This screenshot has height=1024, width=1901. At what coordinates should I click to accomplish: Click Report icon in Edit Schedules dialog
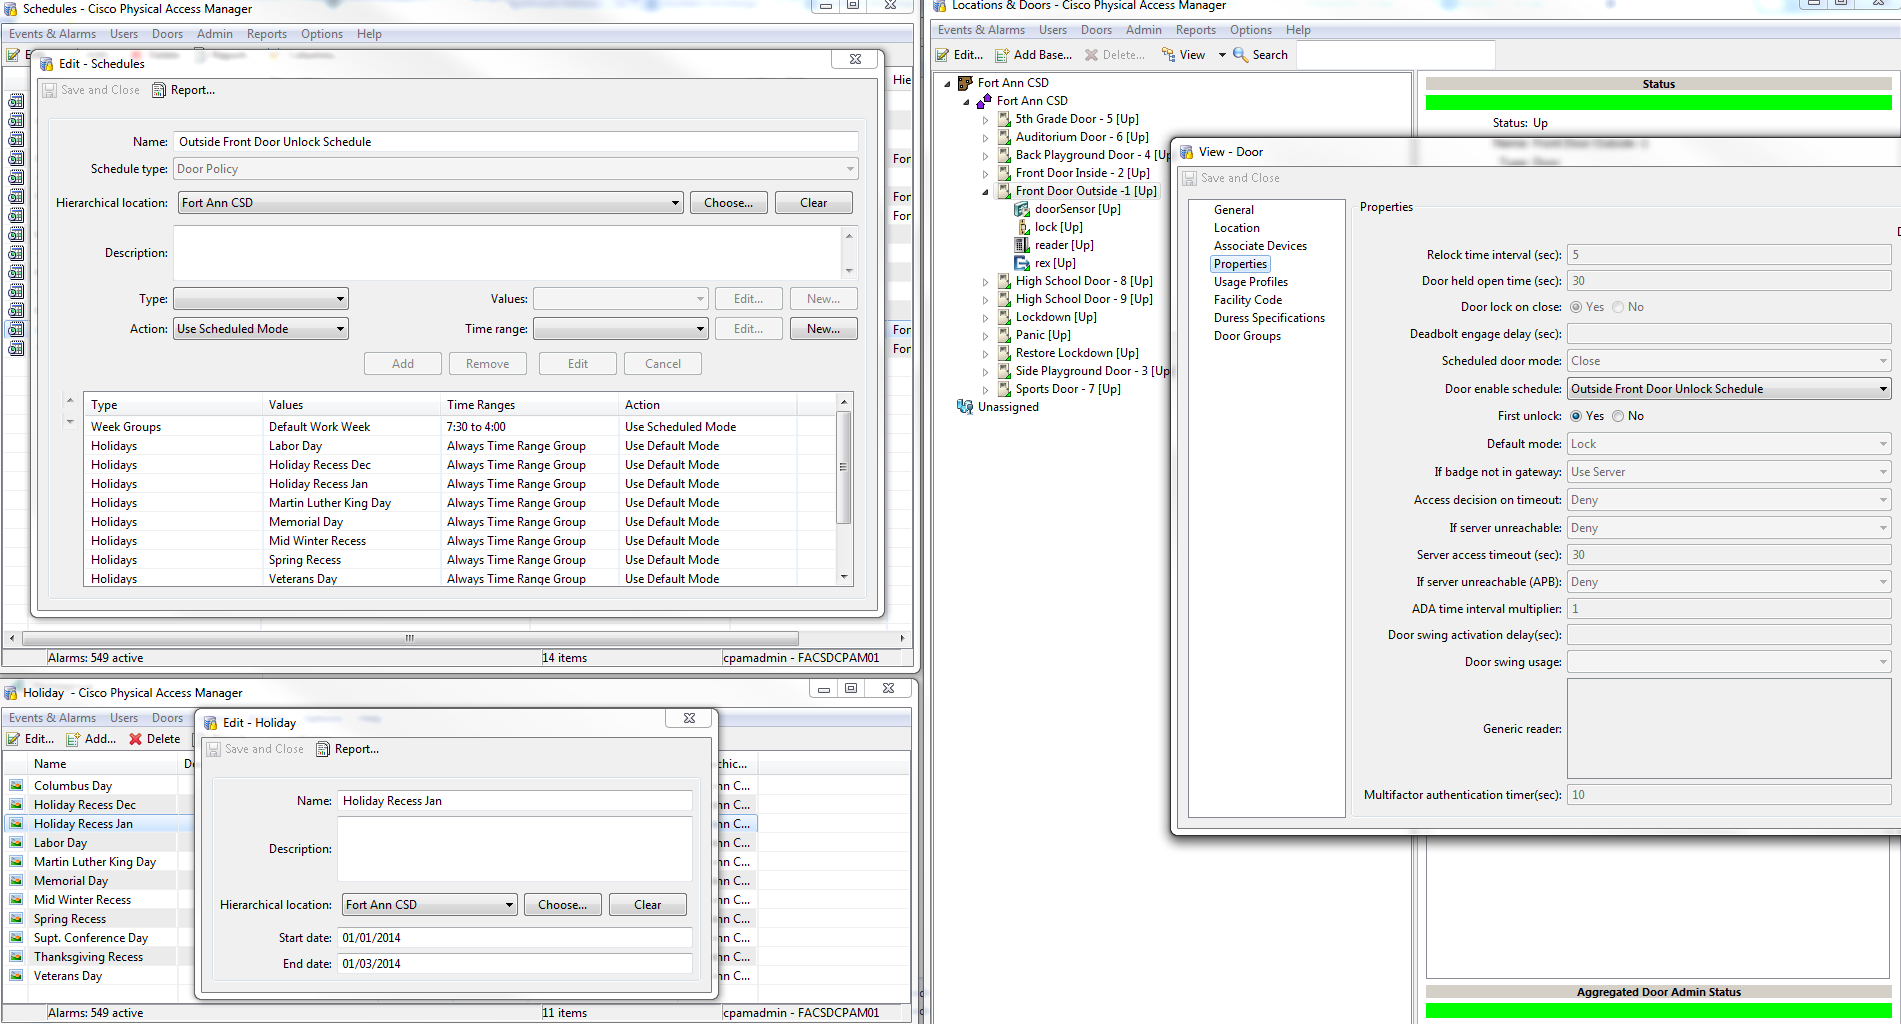point(159,90)
